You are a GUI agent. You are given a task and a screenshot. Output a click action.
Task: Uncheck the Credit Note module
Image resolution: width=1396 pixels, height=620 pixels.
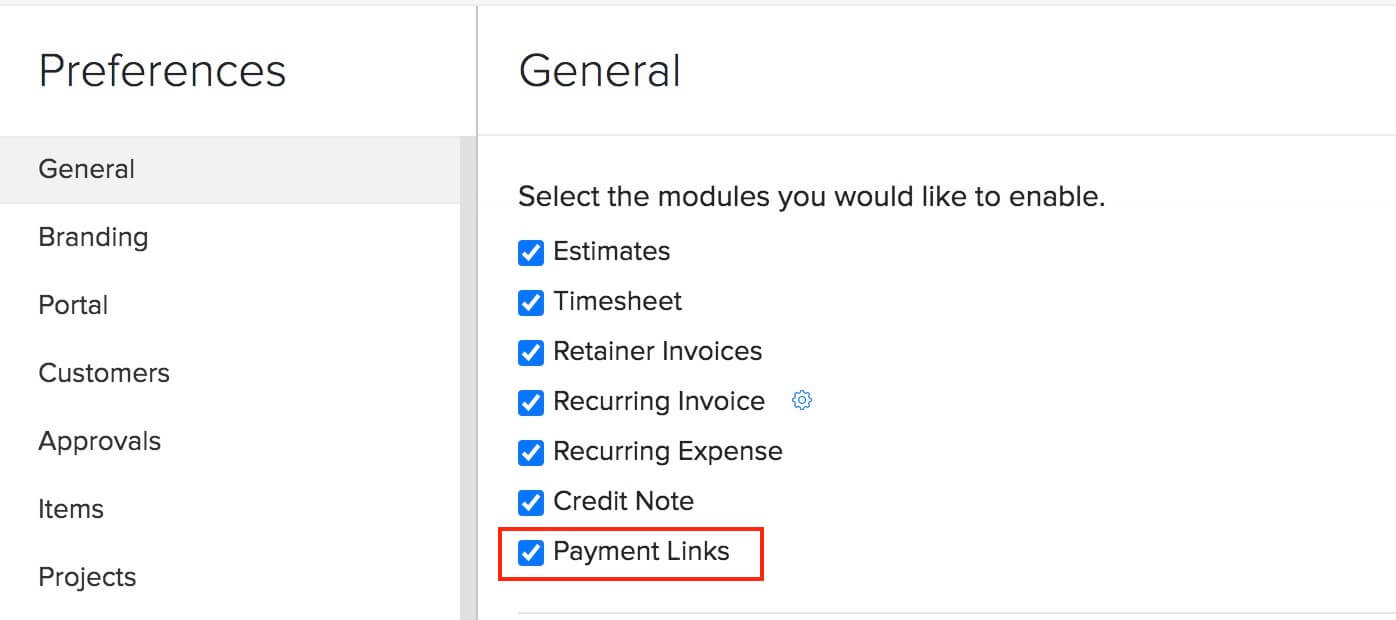(x=530, y=502)
